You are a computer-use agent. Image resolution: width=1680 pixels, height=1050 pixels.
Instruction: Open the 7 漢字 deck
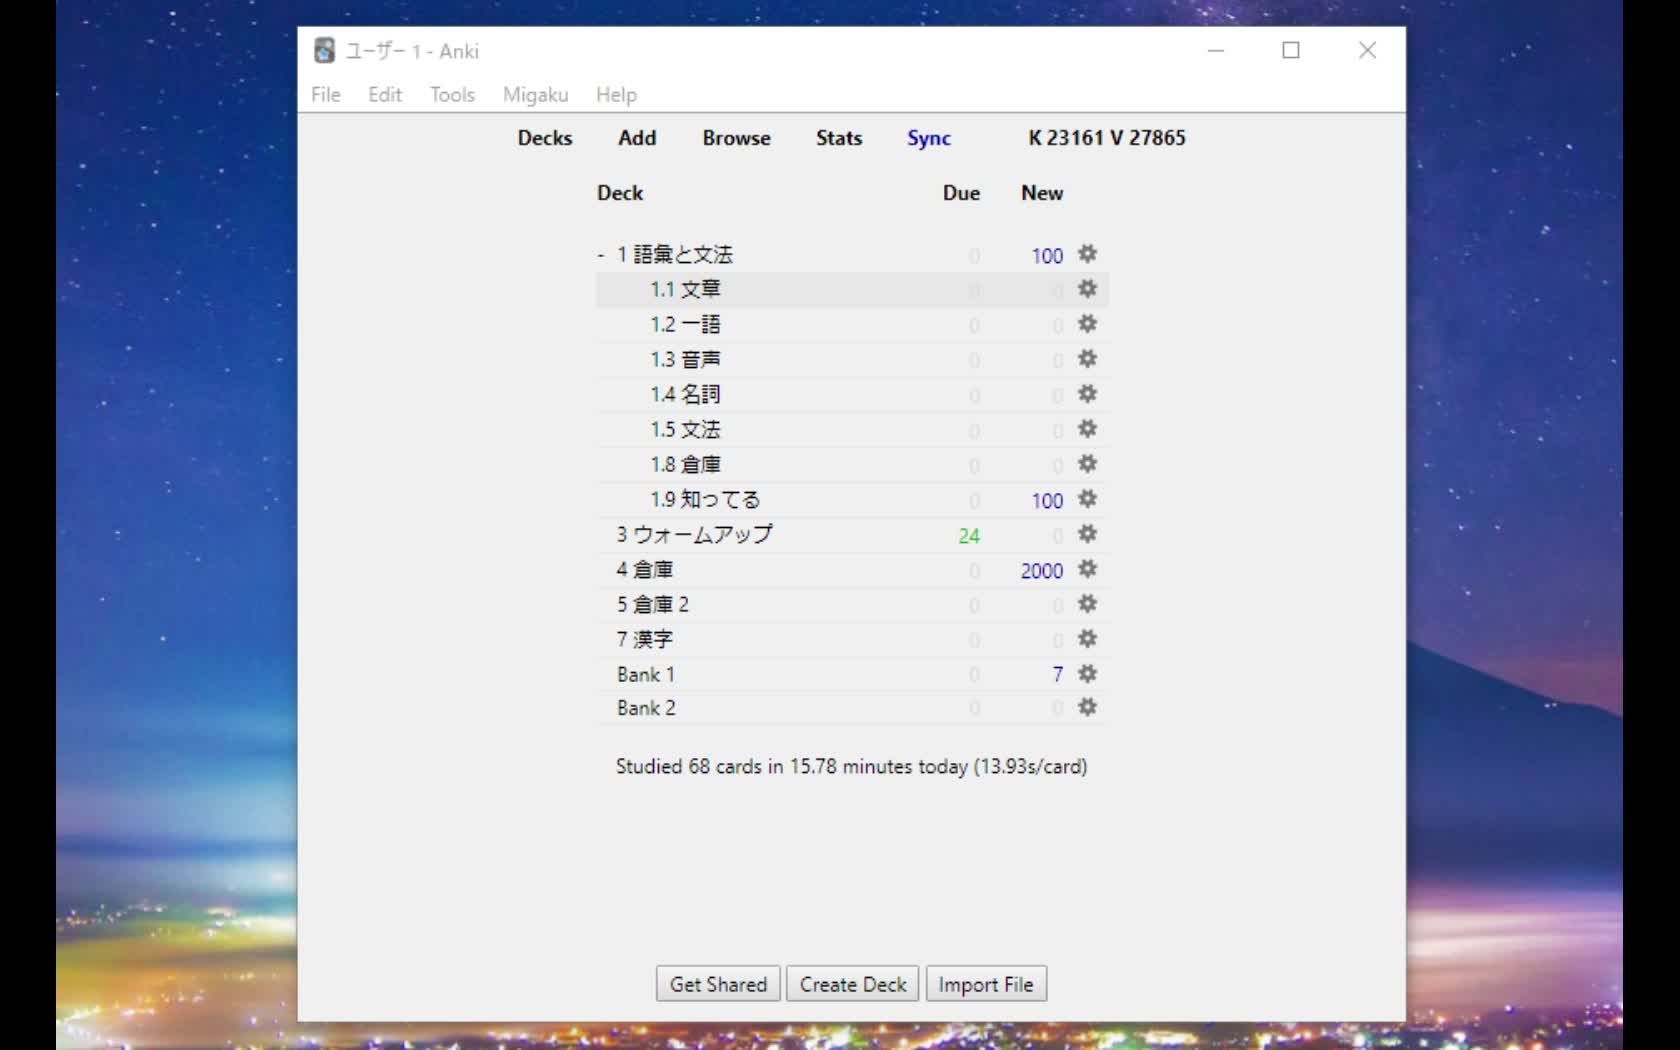point(645,639)
